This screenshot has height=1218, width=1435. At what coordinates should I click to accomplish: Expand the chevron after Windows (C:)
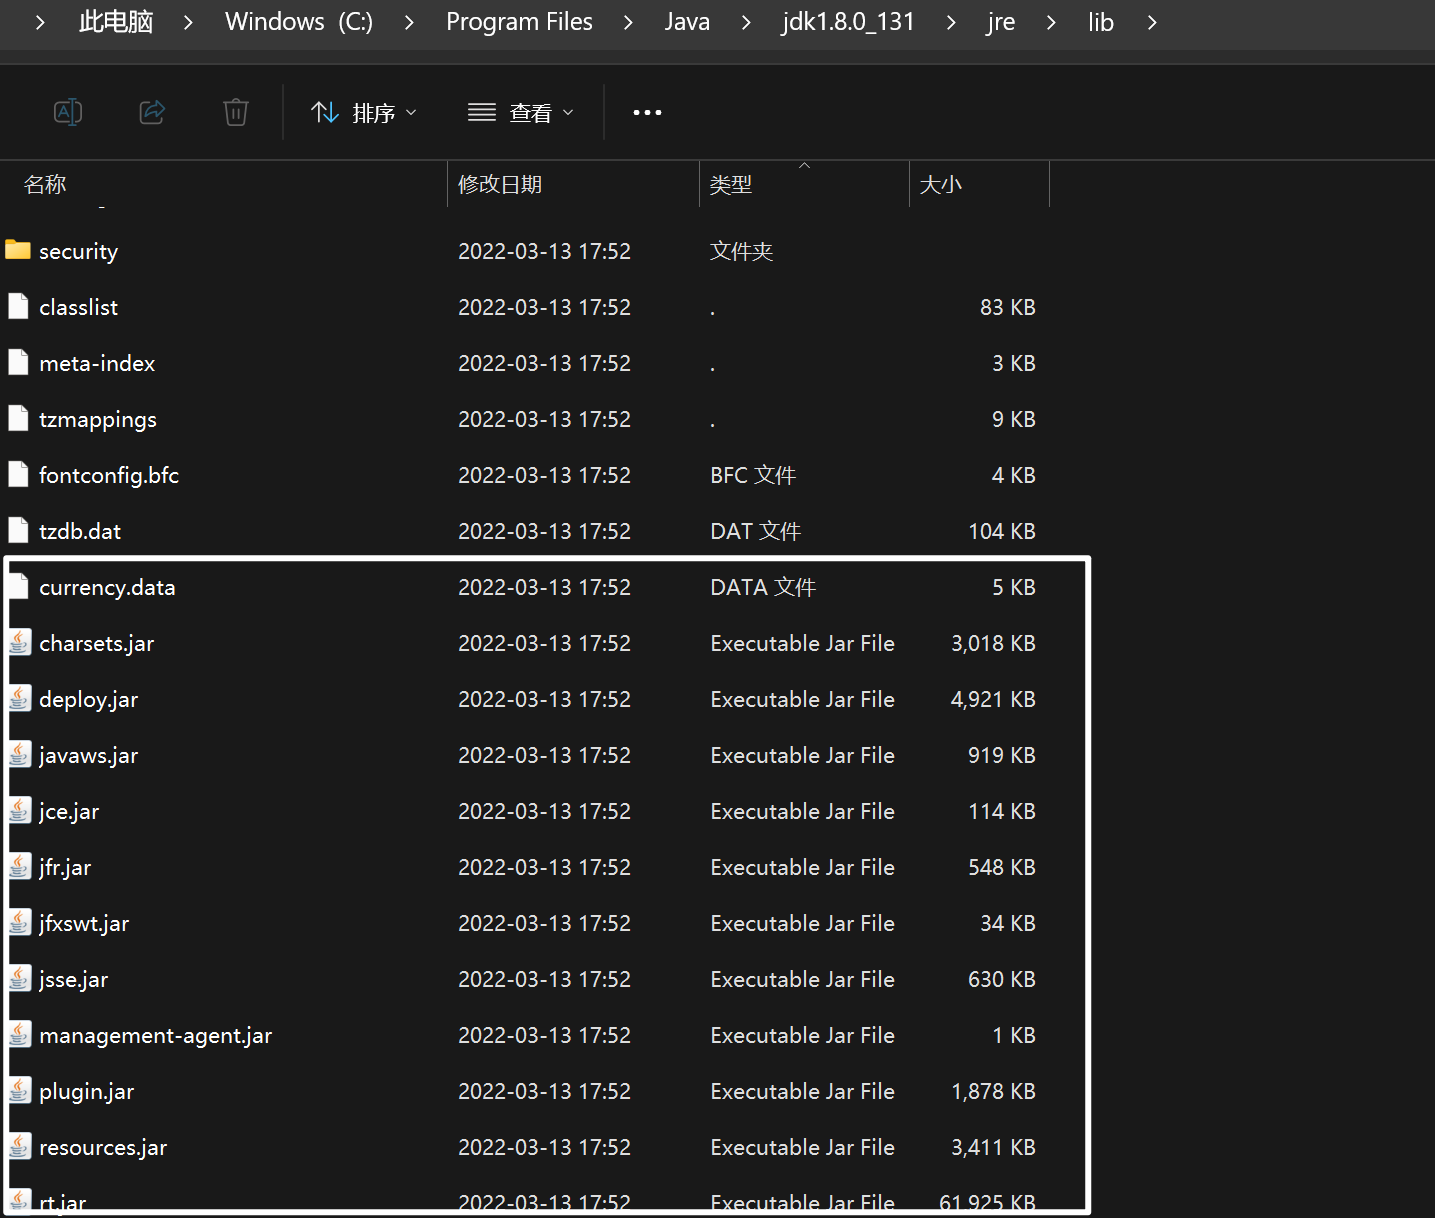point(409,22)
